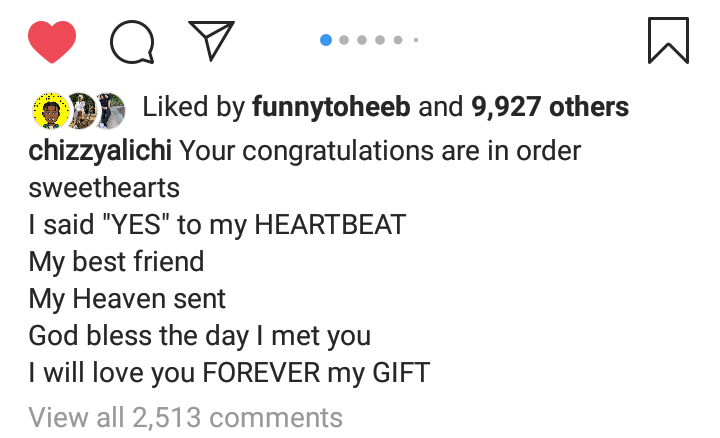
Task: Tap the middle liker profile avatar
Action: [81, 108]
